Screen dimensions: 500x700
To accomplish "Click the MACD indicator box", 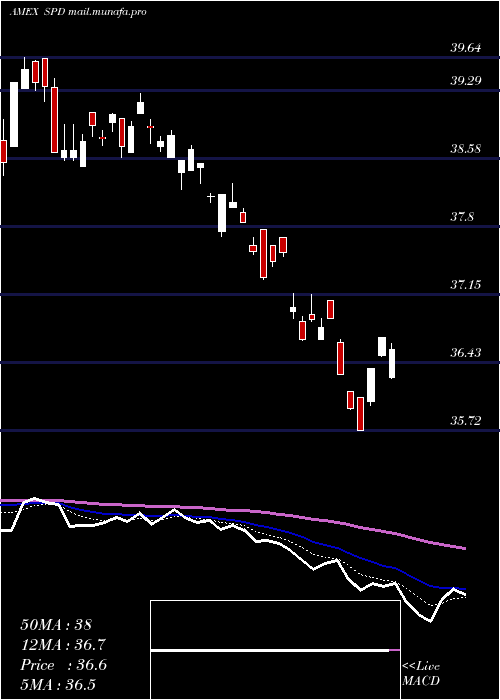I will coord(275,650).
